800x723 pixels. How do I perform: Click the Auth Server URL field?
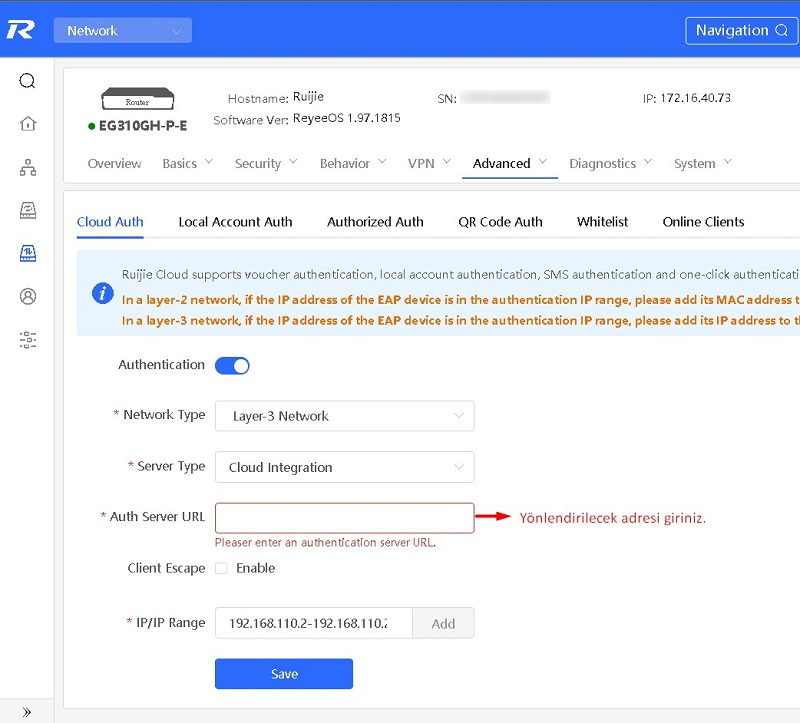344,518
